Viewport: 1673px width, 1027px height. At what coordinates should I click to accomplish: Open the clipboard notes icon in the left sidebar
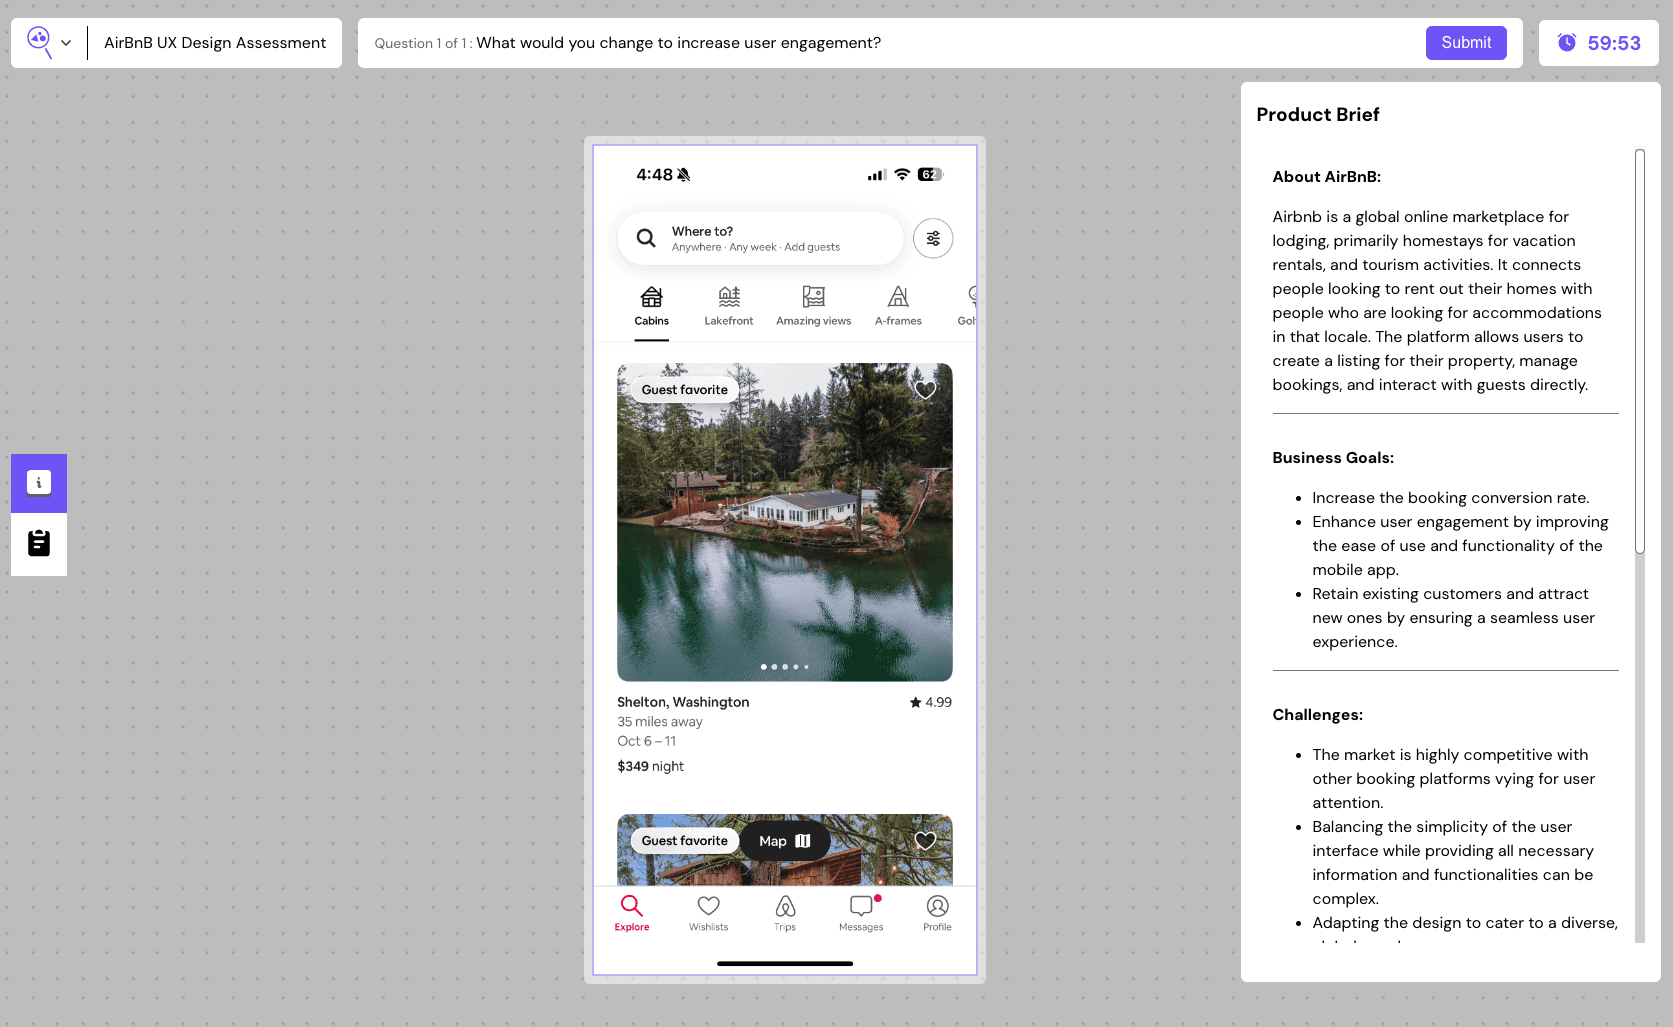coord(39,543)
